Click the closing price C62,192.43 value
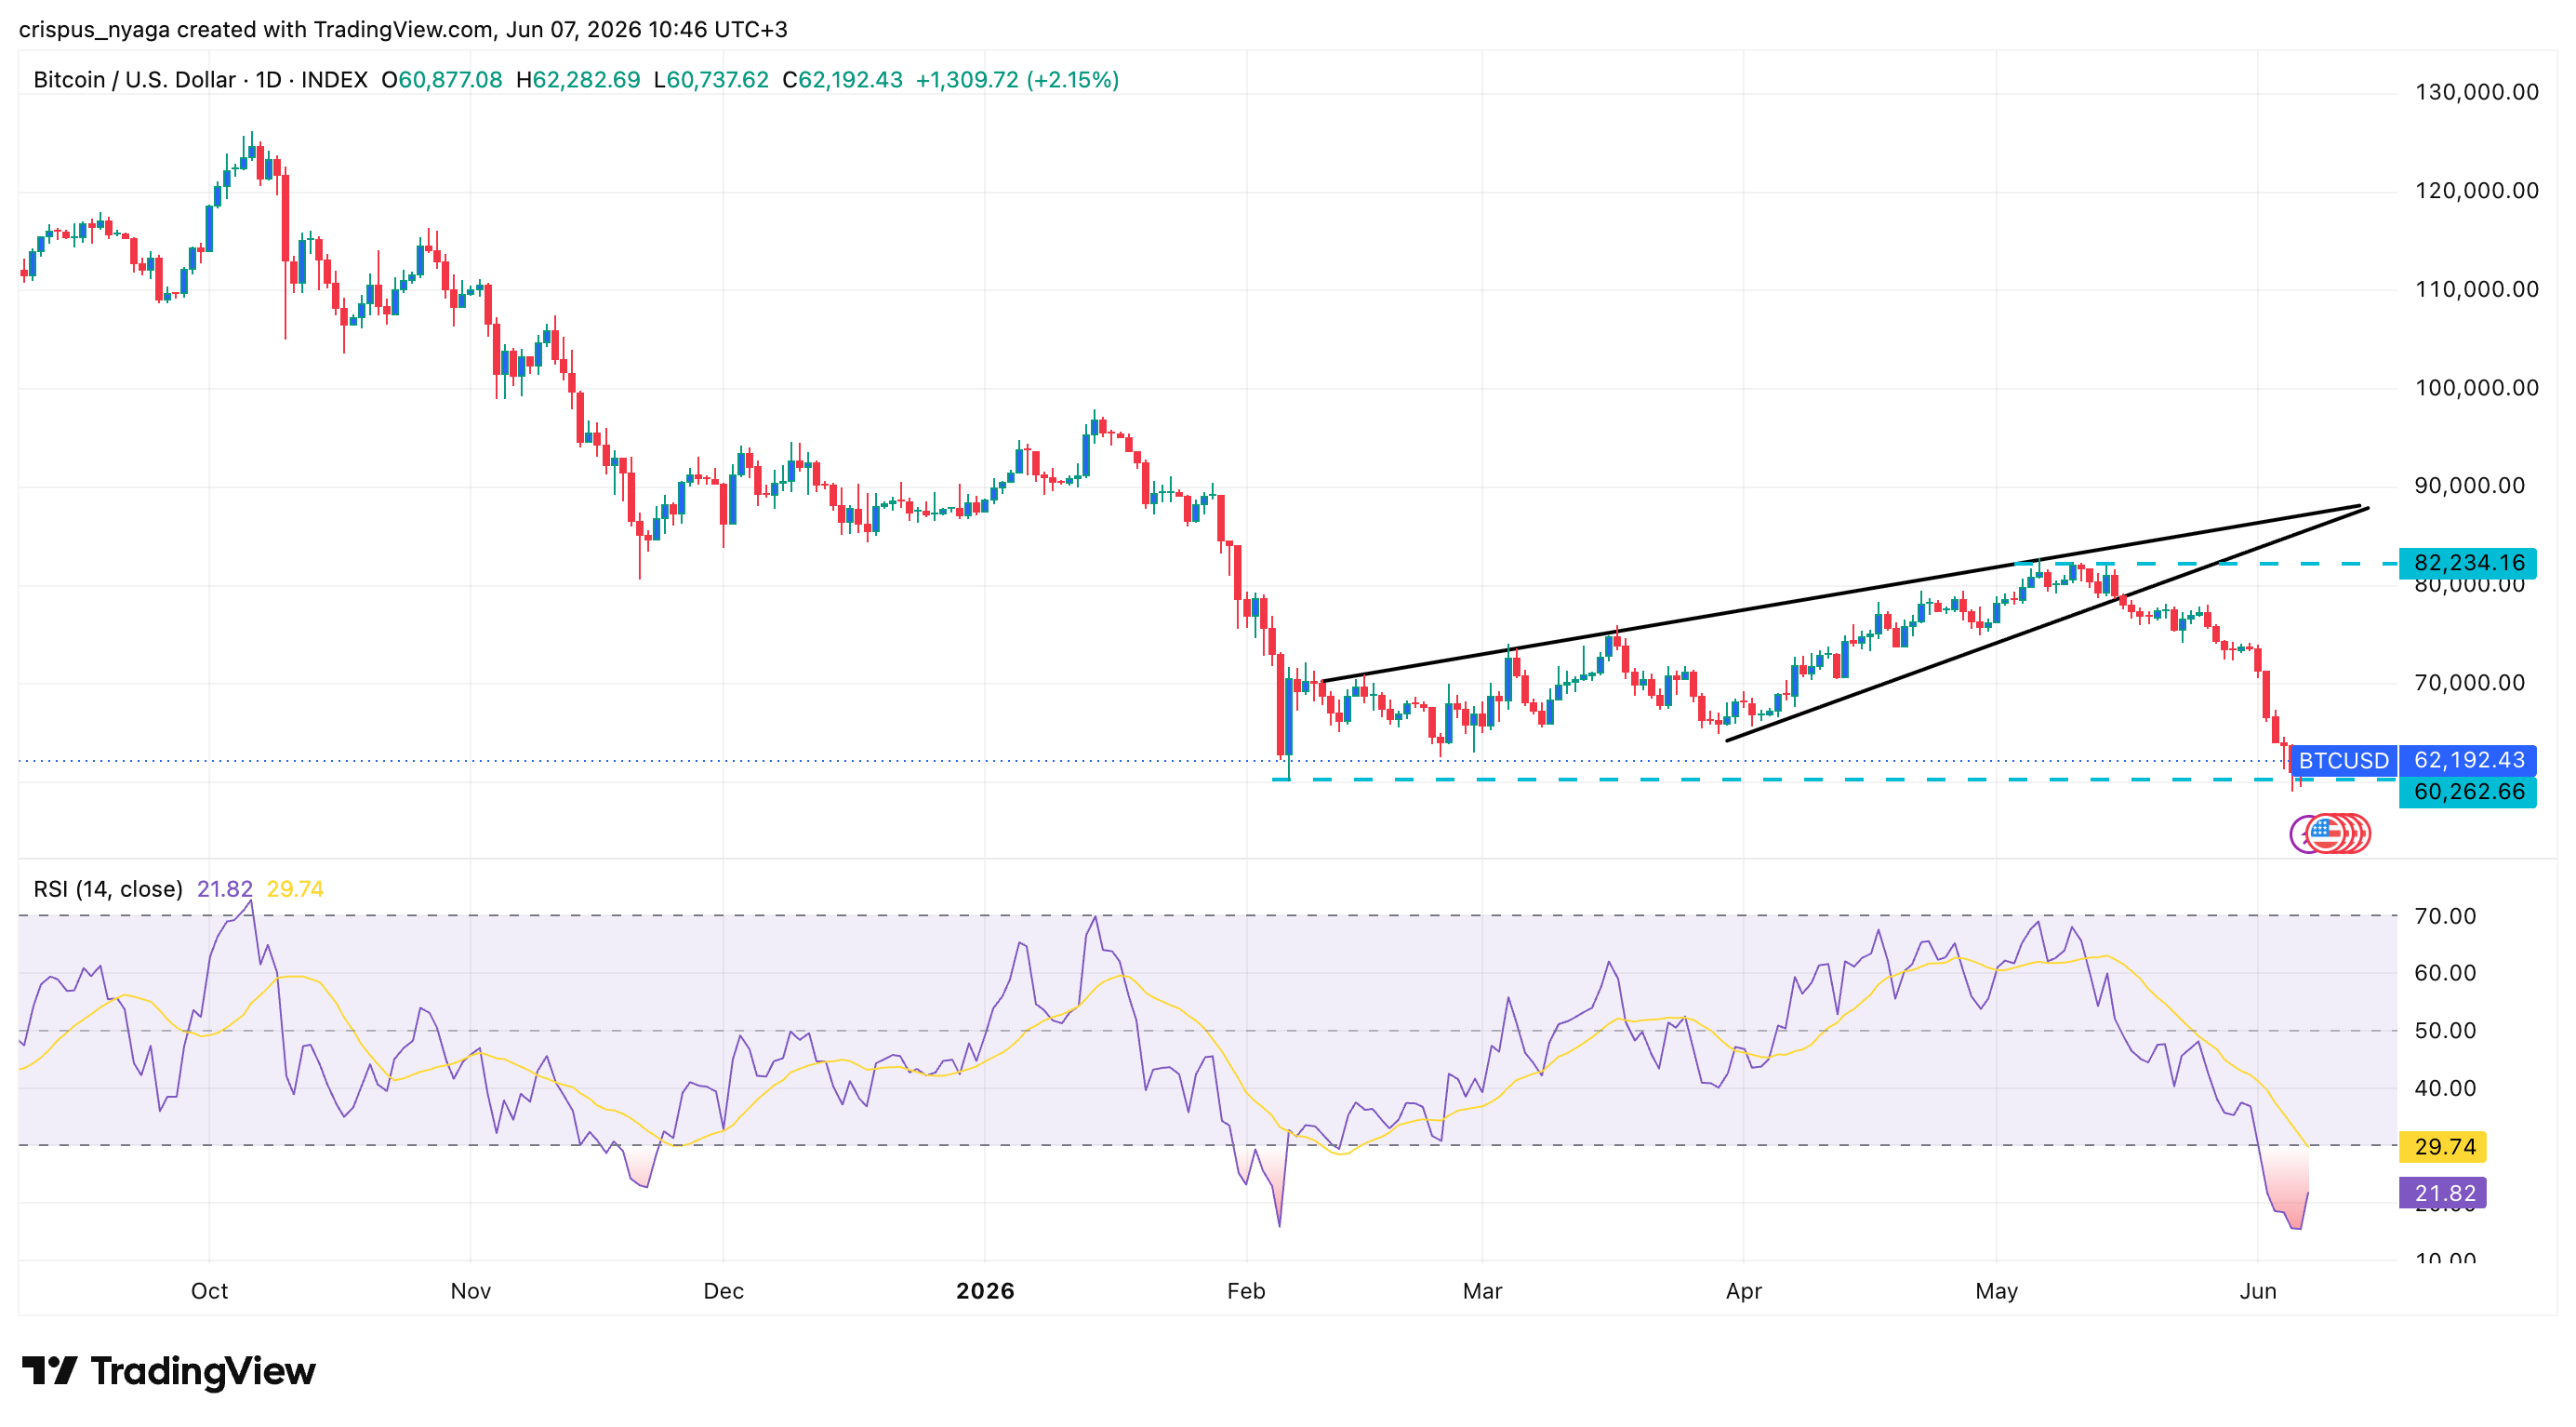 point(842,80)
